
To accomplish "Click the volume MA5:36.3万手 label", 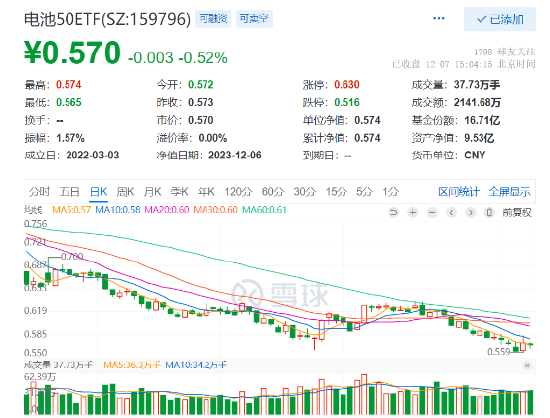I will coord(132,365).
